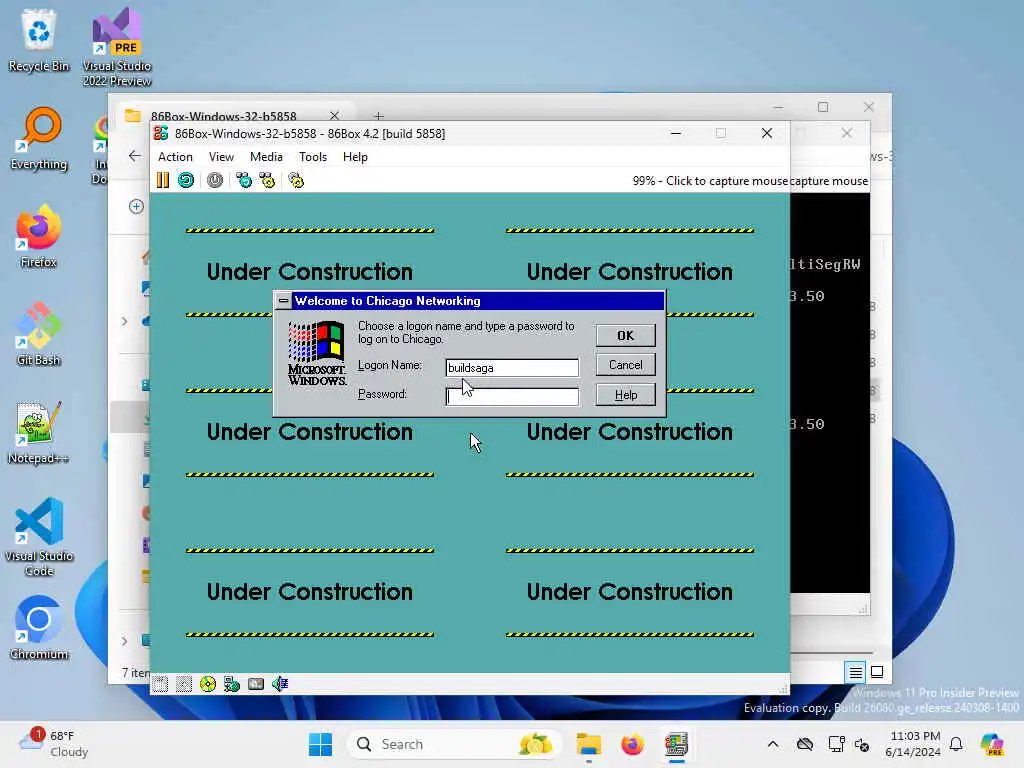Screen dimensions: 1024x768
Task: Select the Recycle Bin desktop icon
Action: [39, 40]
